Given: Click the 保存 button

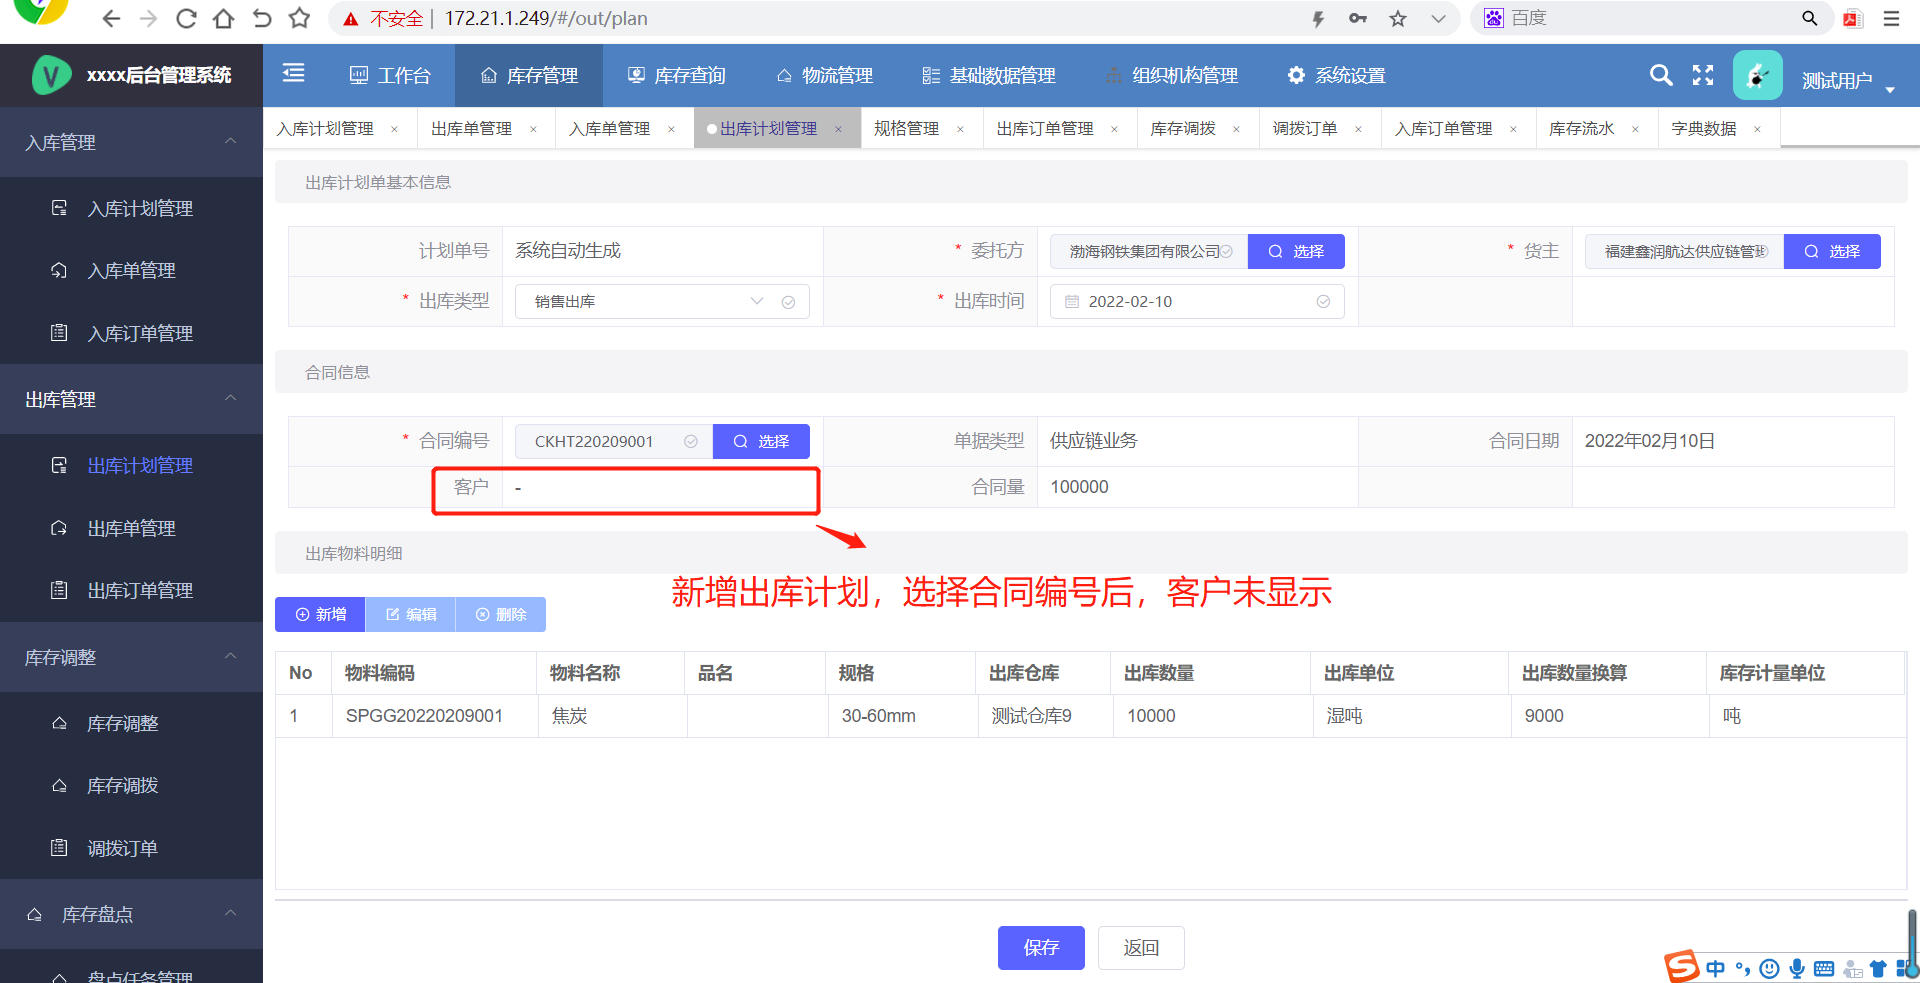Looking at the screenshot, I should pos(1041,948).
